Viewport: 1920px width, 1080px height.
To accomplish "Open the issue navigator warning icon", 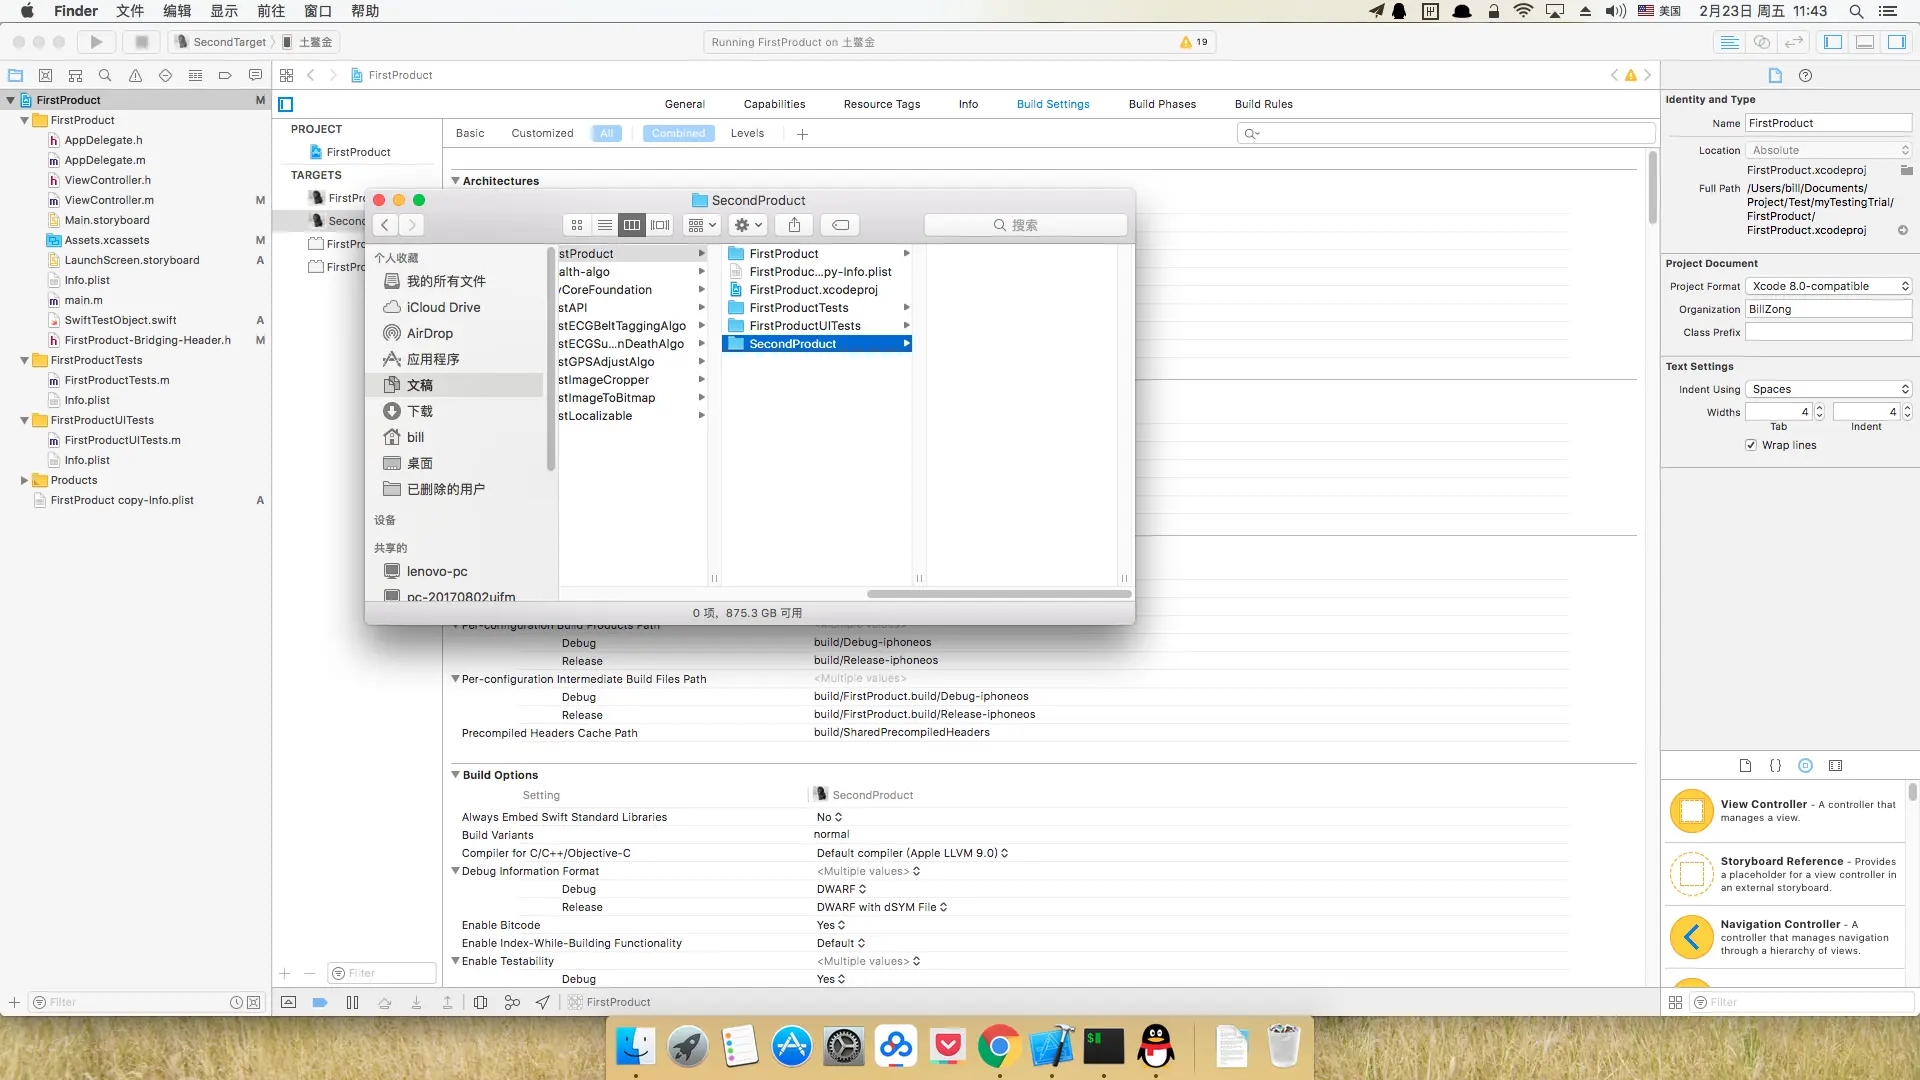I will [x=135, y=75].
